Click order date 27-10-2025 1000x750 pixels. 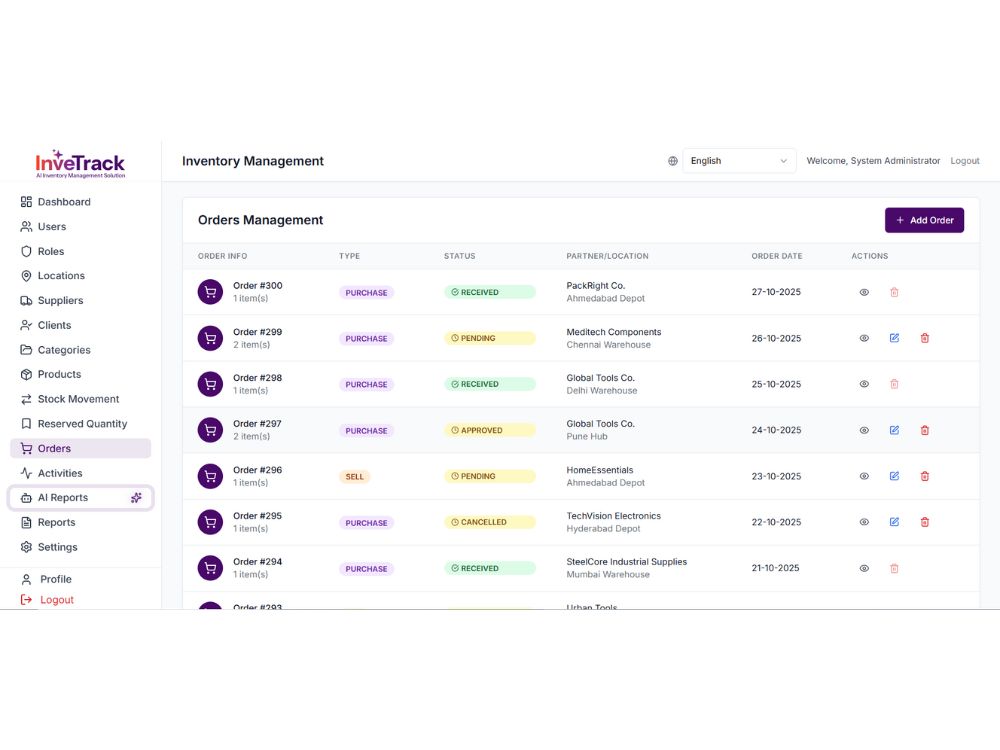776,292
